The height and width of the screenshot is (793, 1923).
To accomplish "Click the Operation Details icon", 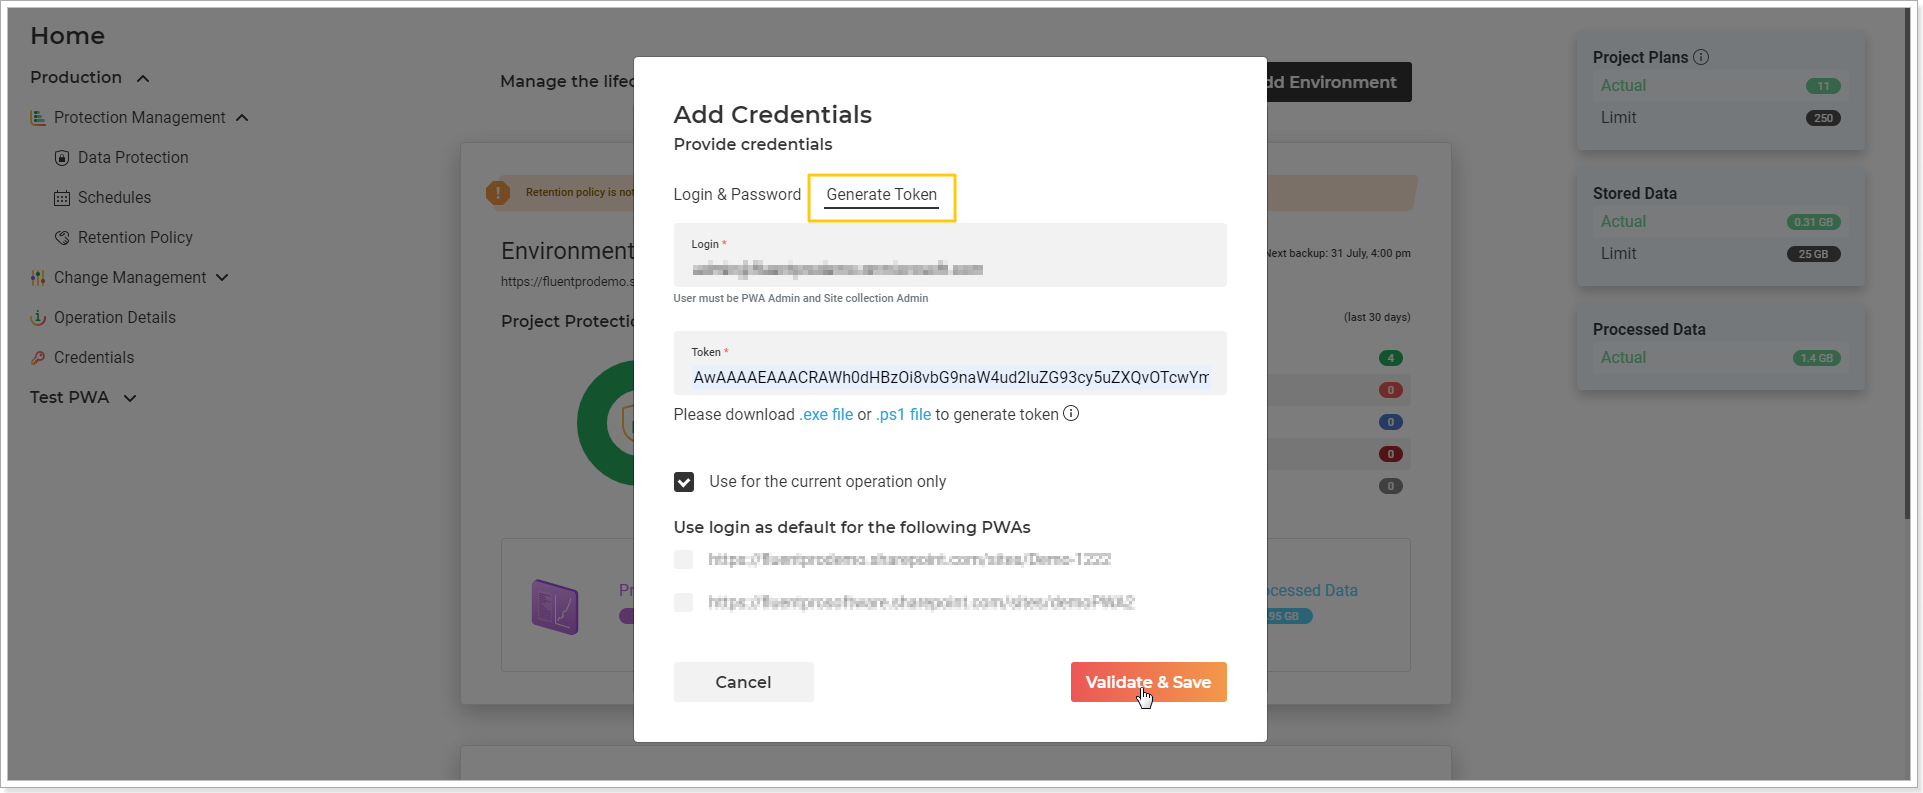I will pos(38,318).
